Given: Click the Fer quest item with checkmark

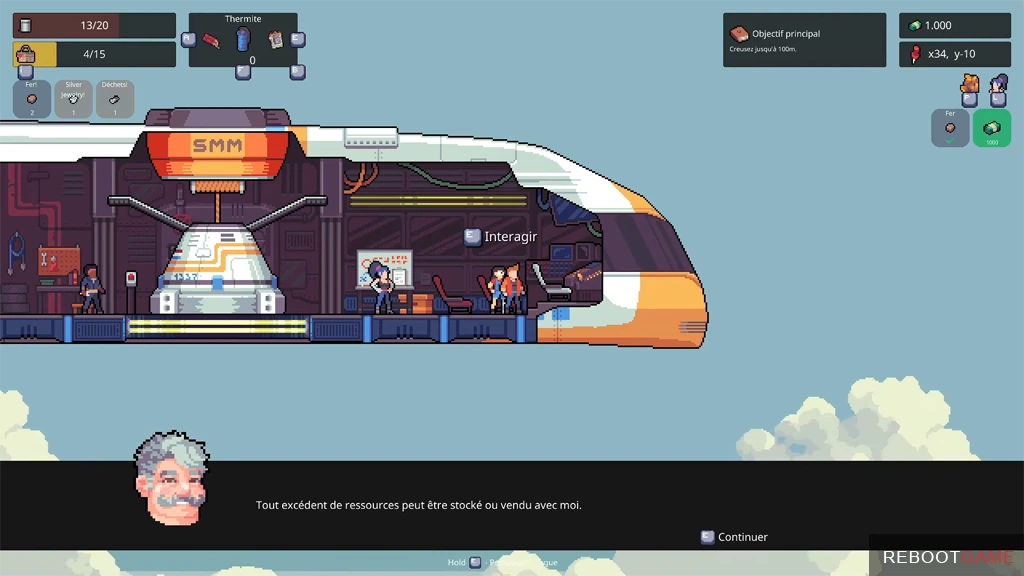Looking at the screenshot, I should tap(950, 128).
